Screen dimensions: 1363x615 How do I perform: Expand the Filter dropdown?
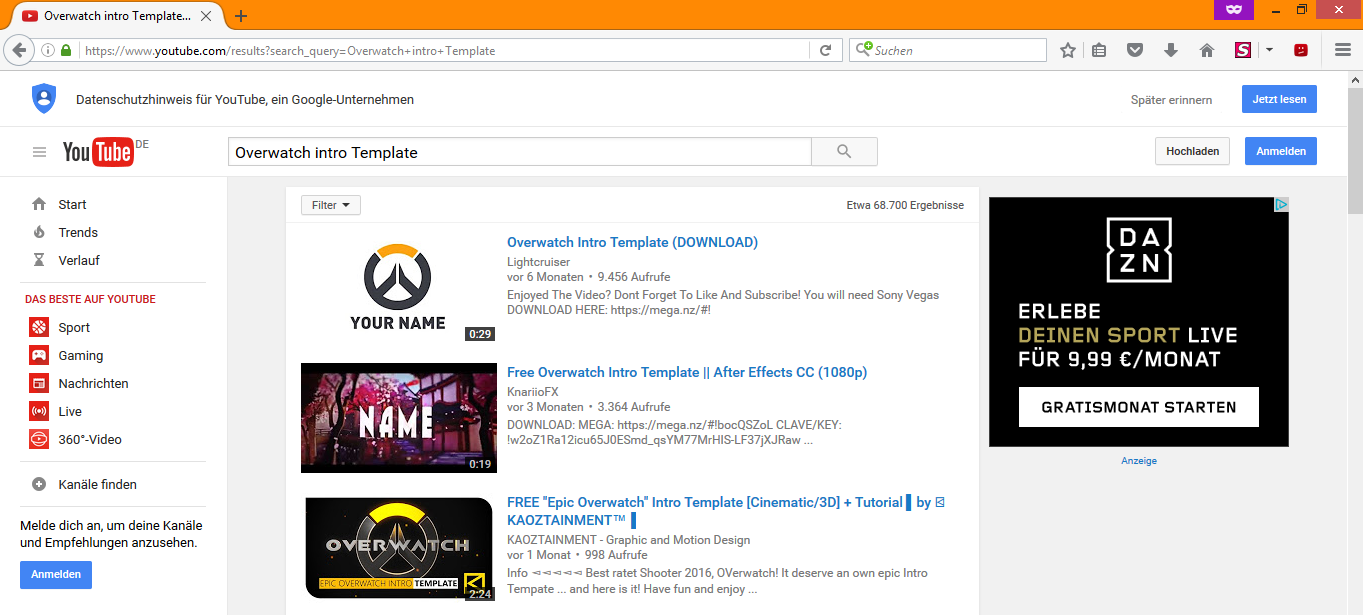(x=331, y=205)
